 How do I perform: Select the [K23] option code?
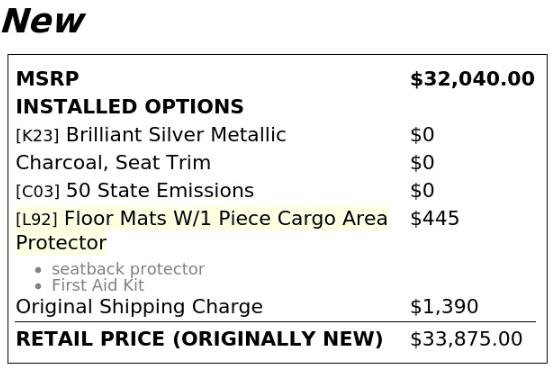pos(38,135)
